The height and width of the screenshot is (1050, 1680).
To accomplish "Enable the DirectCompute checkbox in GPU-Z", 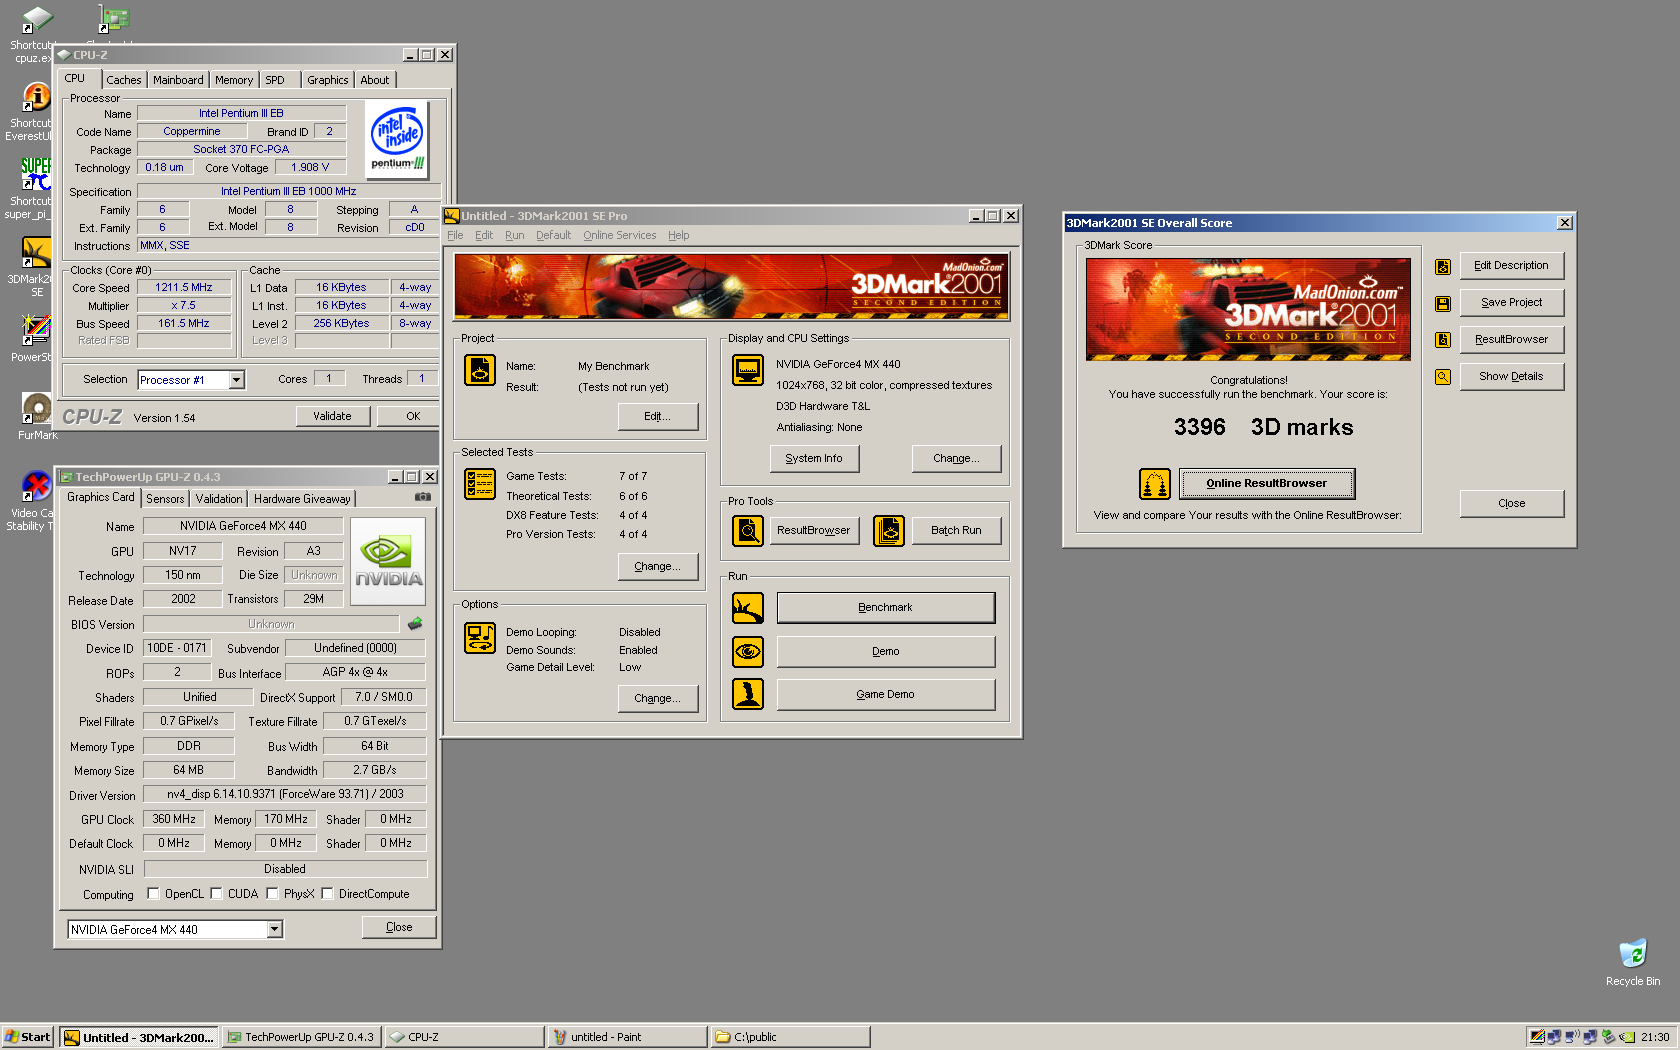I will pyautogui.click(x=327, y=894).
